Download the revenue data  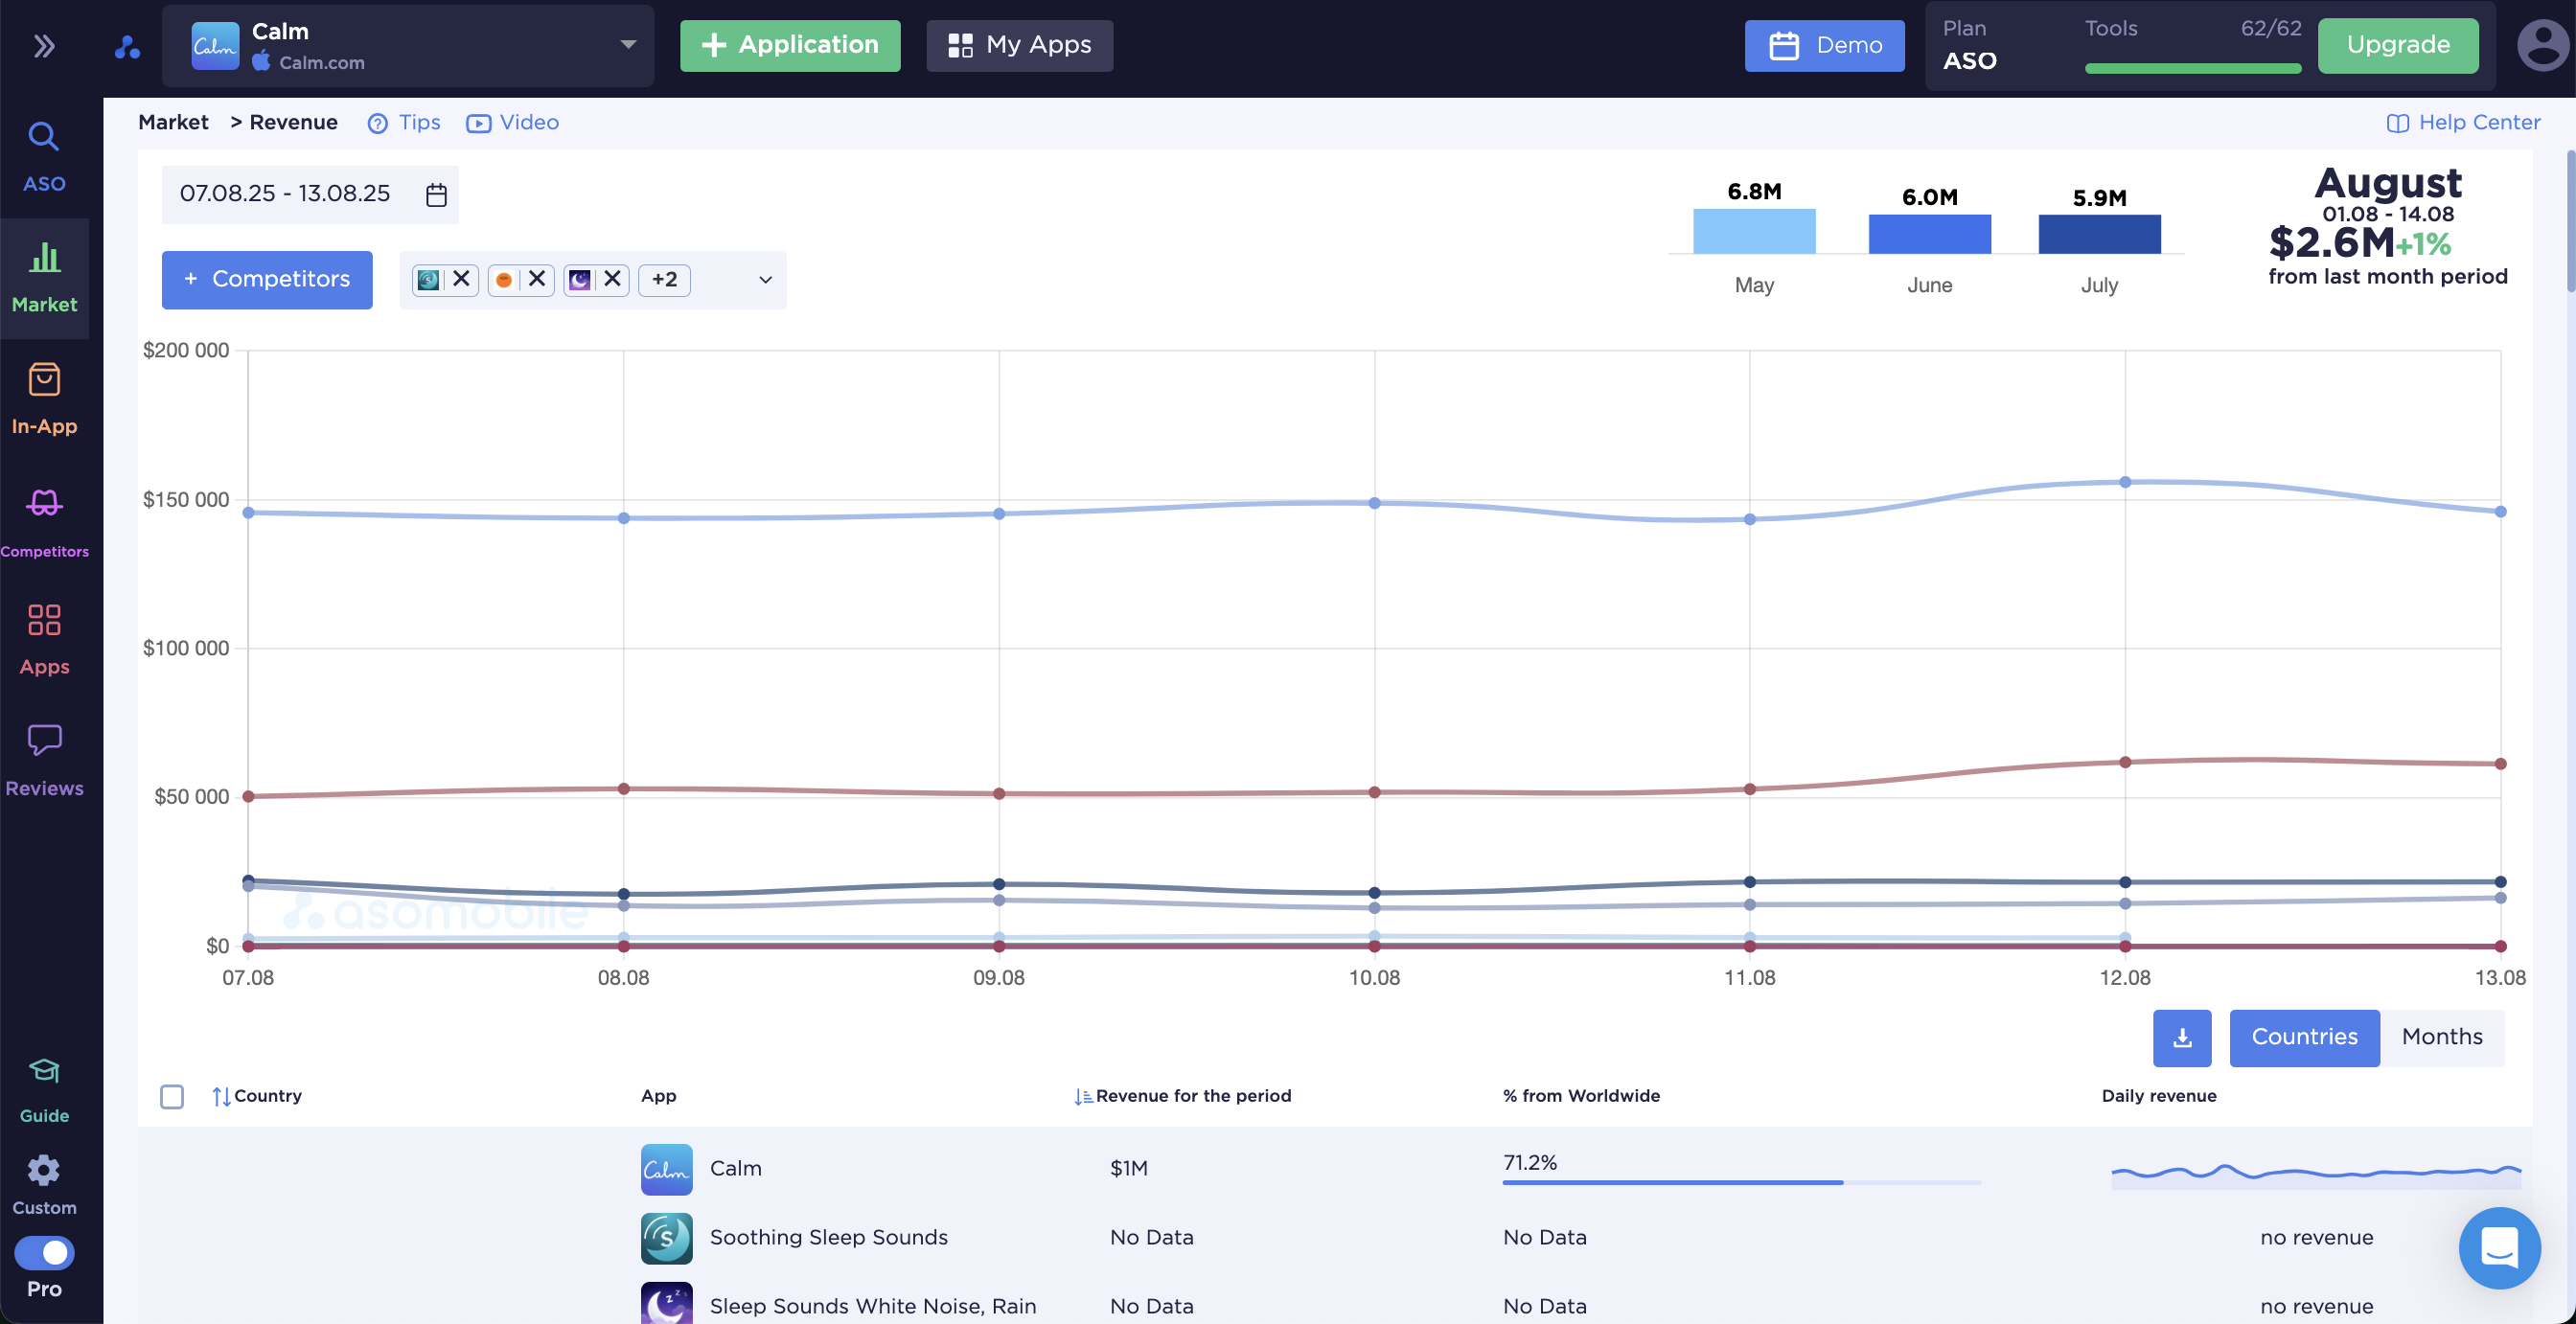click(2182, 1038)
